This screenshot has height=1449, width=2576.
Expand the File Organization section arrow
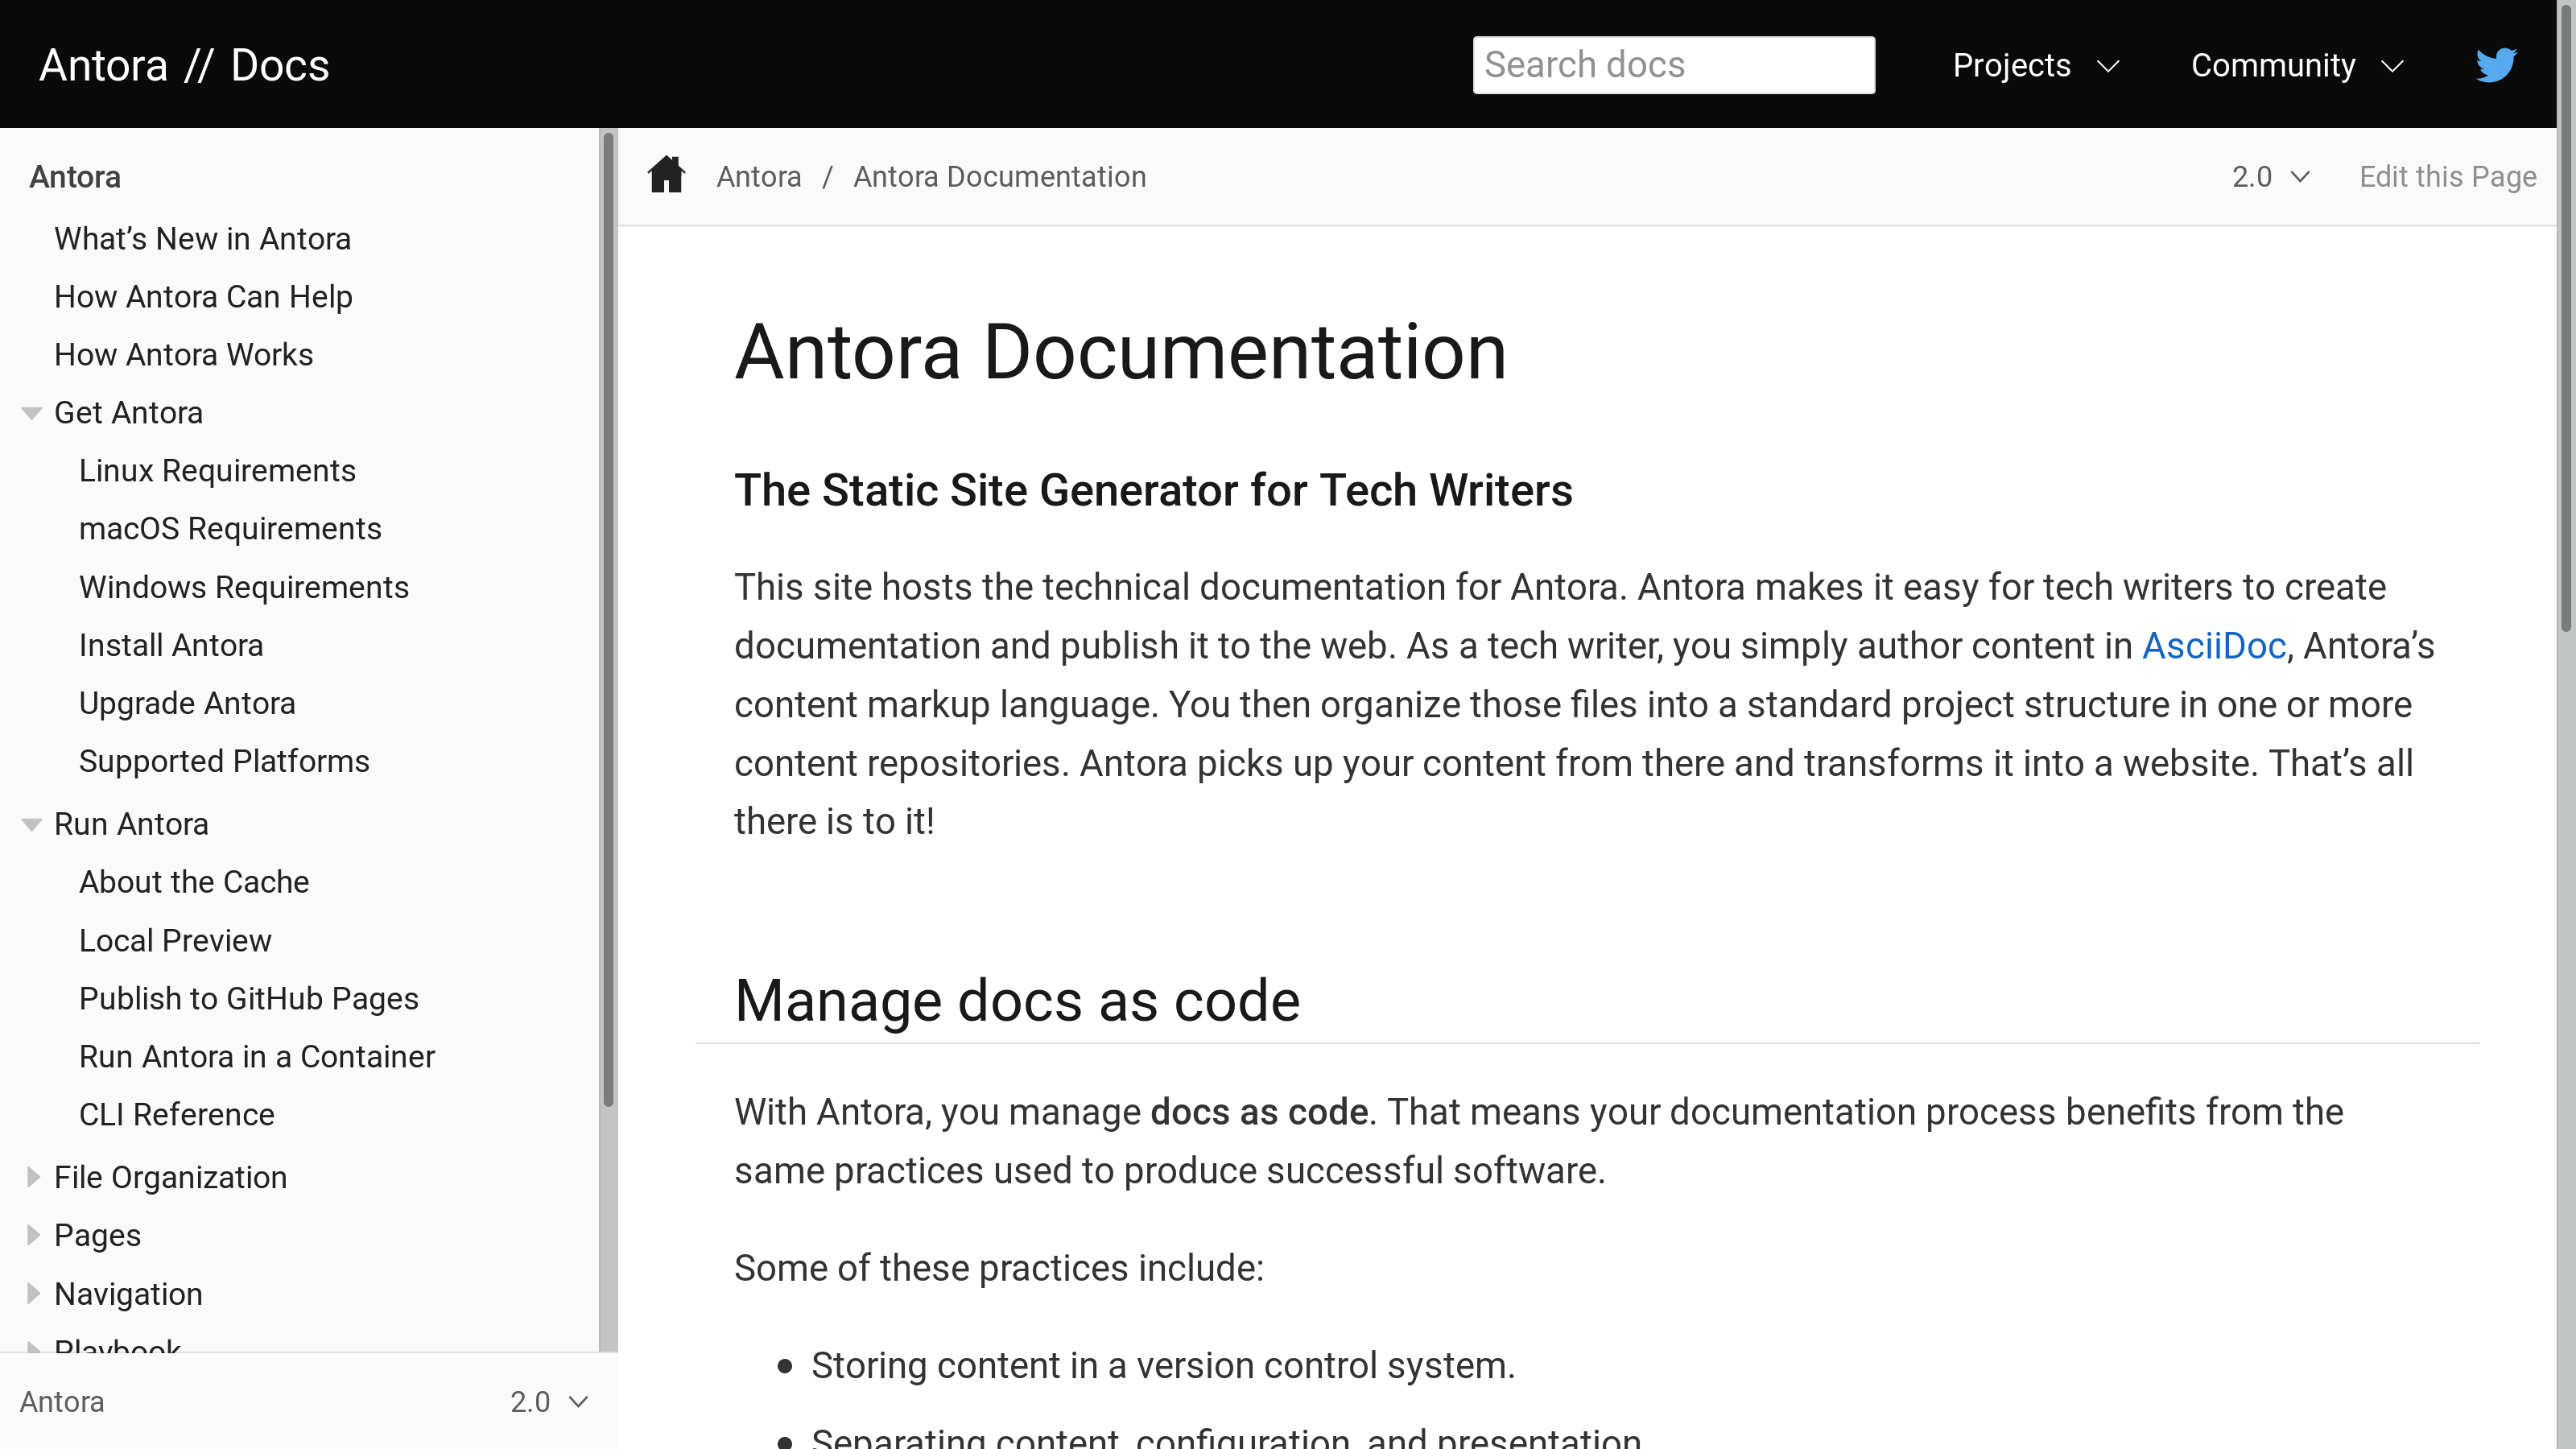click(x=32, y=1177)
